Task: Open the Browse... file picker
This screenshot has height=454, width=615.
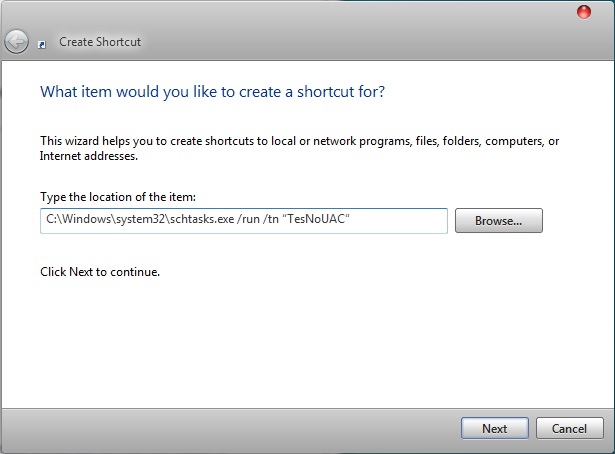Action: coord(499,220)
